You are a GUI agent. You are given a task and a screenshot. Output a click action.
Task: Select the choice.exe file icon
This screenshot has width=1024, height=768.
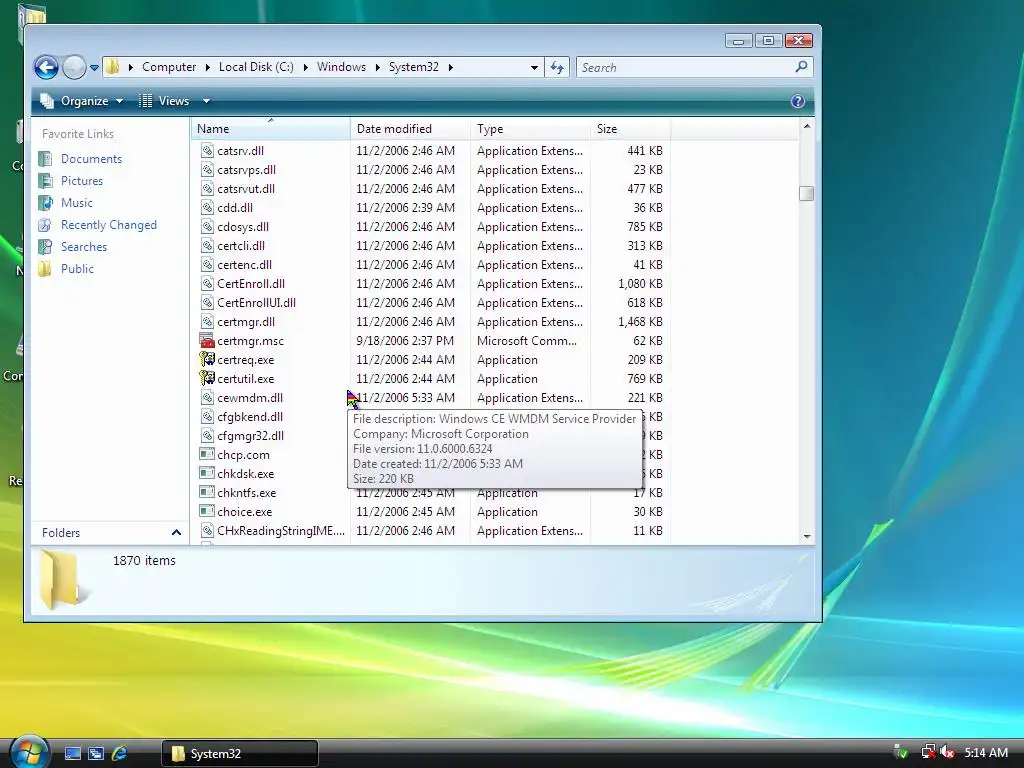coord(207,511)
